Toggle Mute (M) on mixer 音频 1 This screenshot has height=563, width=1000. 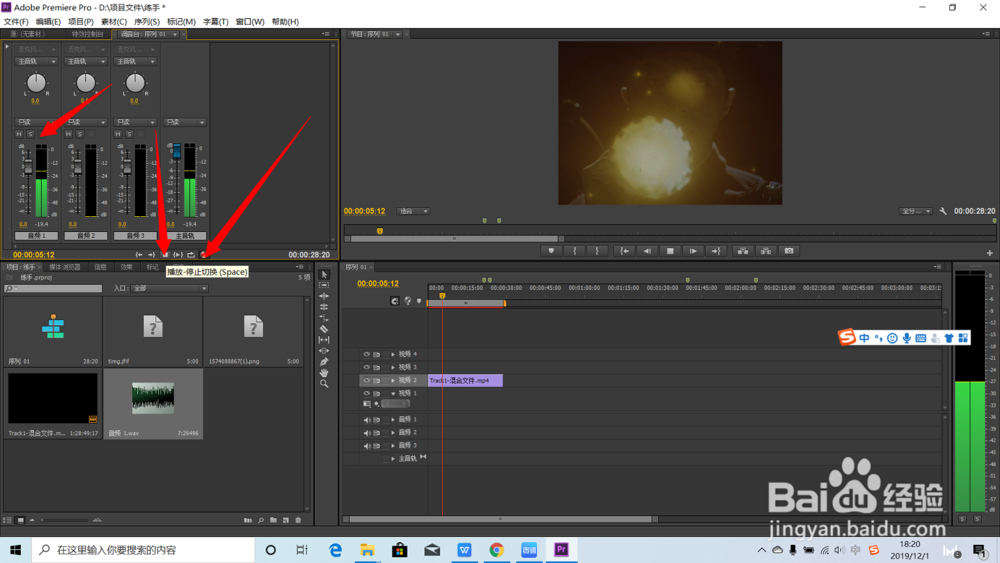[x=19, y=134]
